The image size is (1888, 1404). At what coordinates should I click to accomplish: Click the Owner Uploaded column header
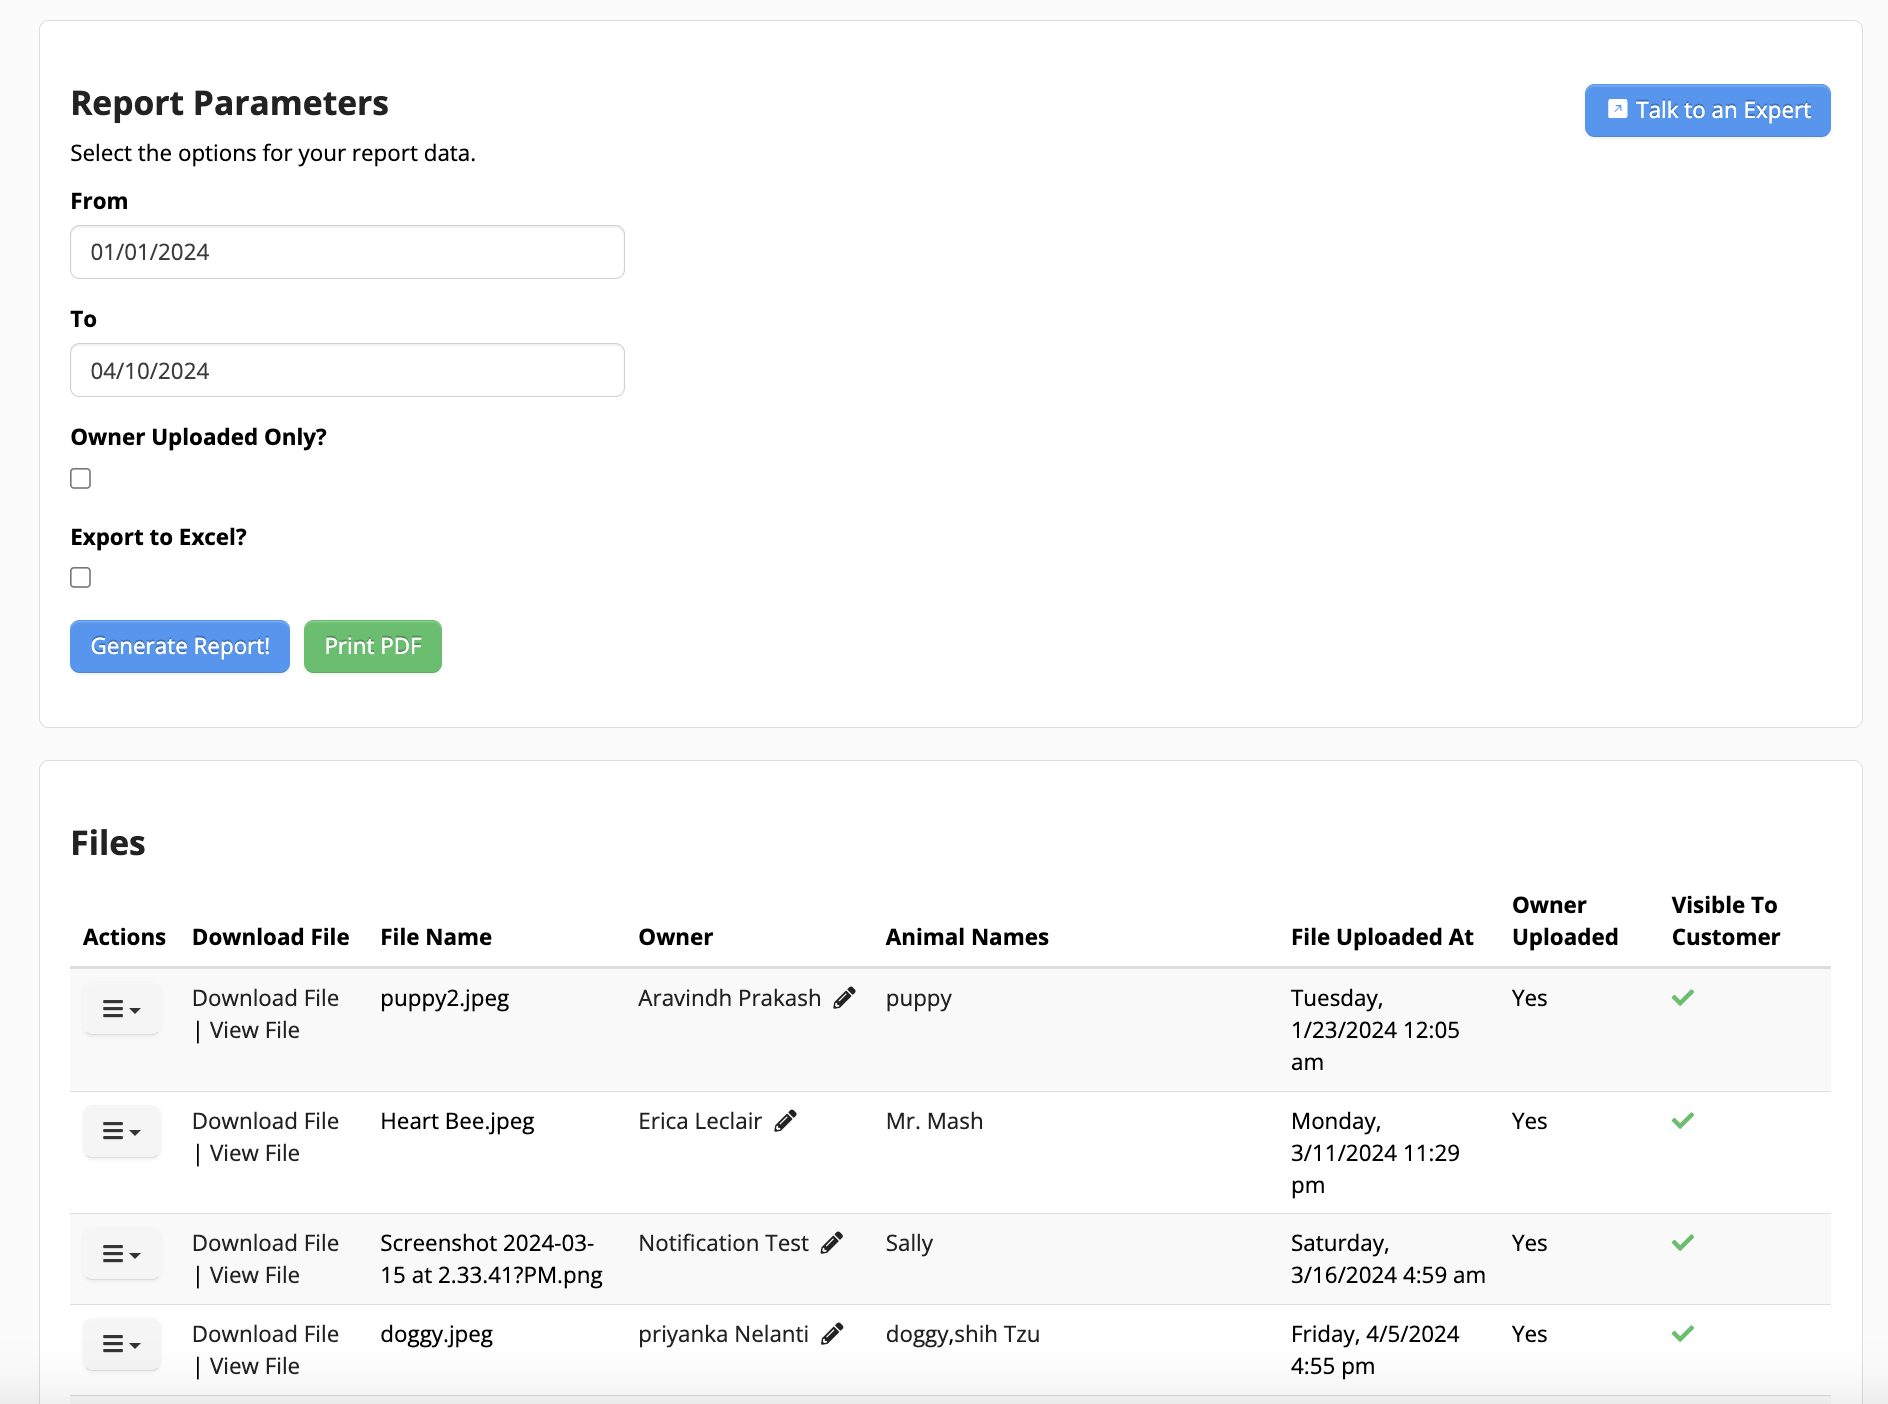[1565, 921]
